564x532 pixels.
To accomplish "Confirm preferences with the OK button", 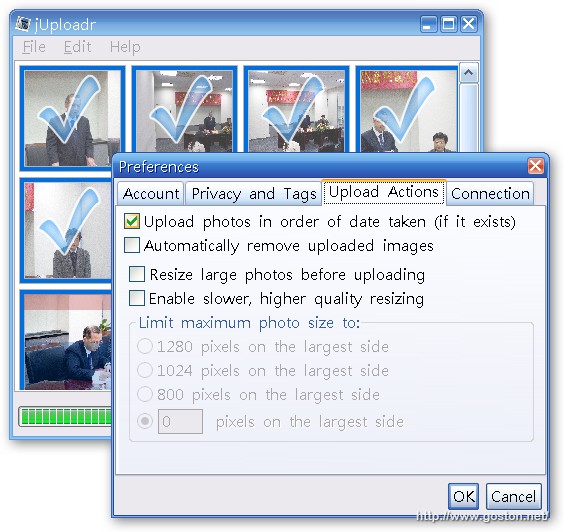I will pos(463,496).
